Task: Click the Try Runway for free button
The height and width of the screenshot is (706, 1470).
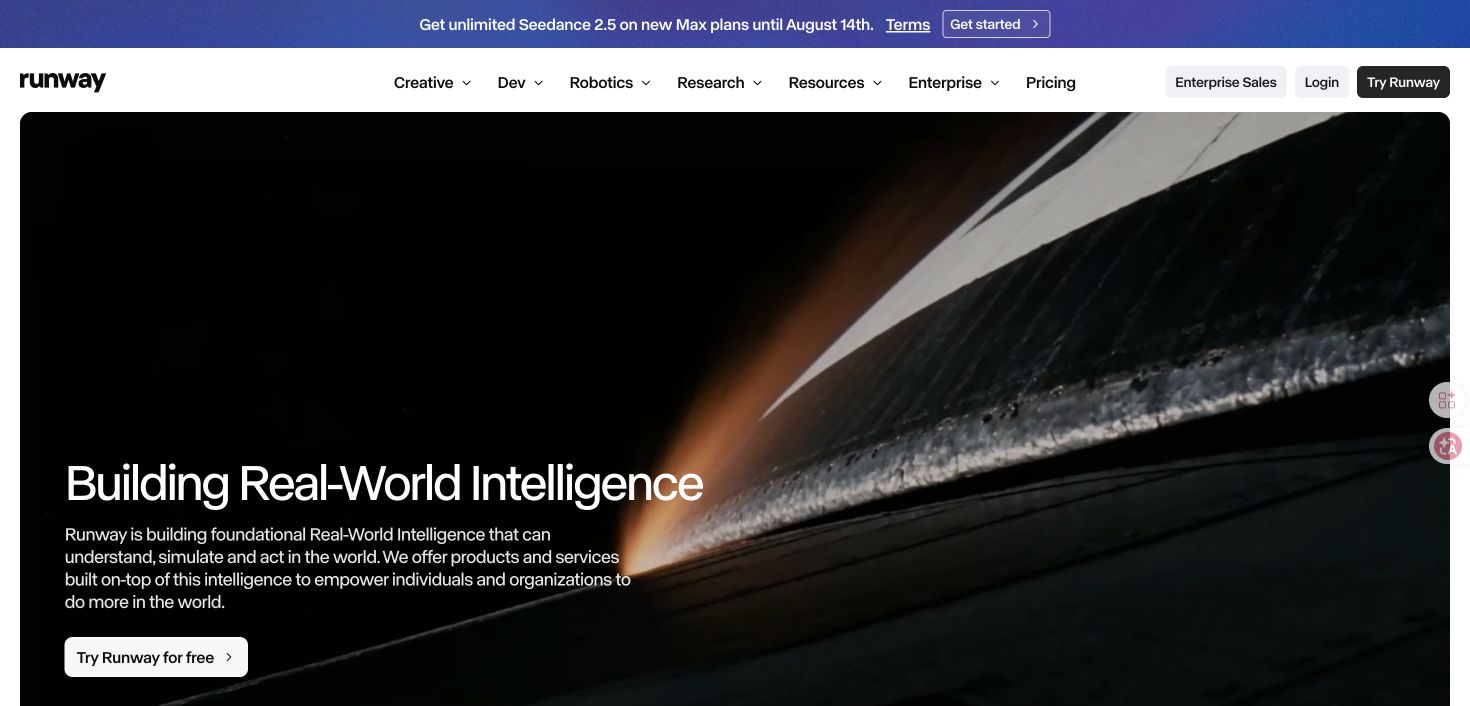Action: pyautogui.click(x=156, y=657)
